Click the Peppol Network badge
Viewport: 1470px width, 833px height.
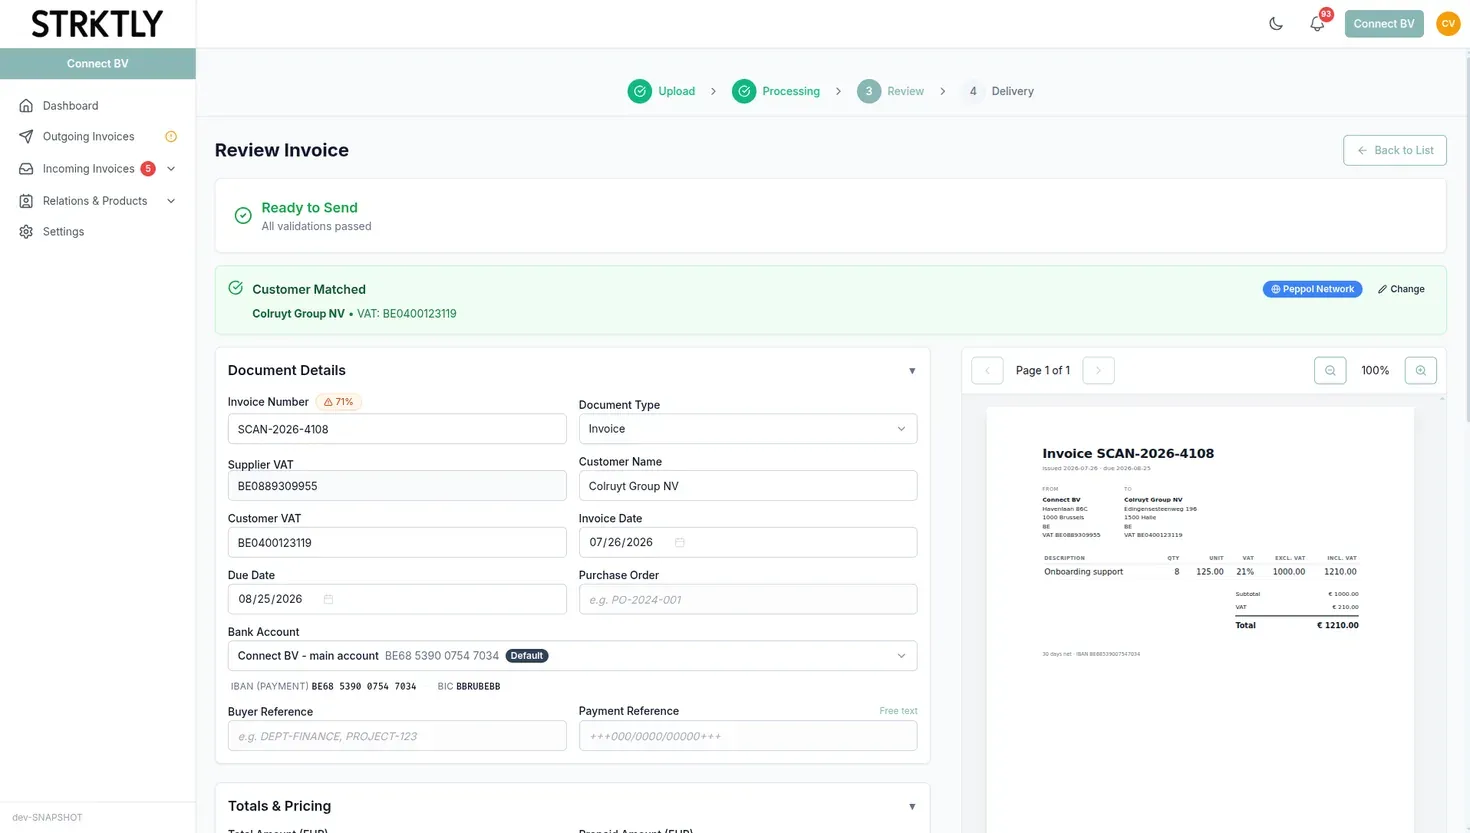point(1312,289)
